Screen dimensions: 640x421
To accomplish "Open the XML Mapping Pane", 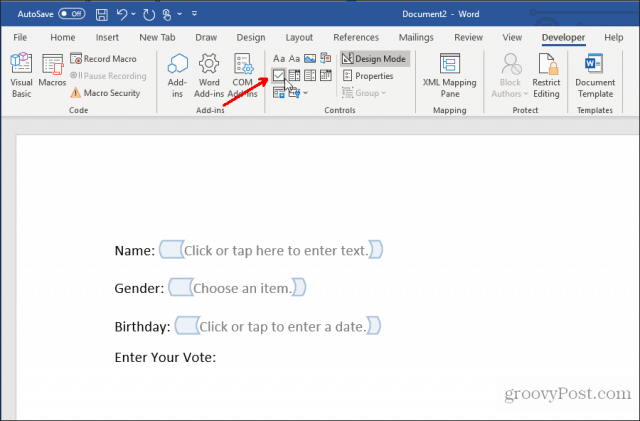I will [x=449, y=76].
